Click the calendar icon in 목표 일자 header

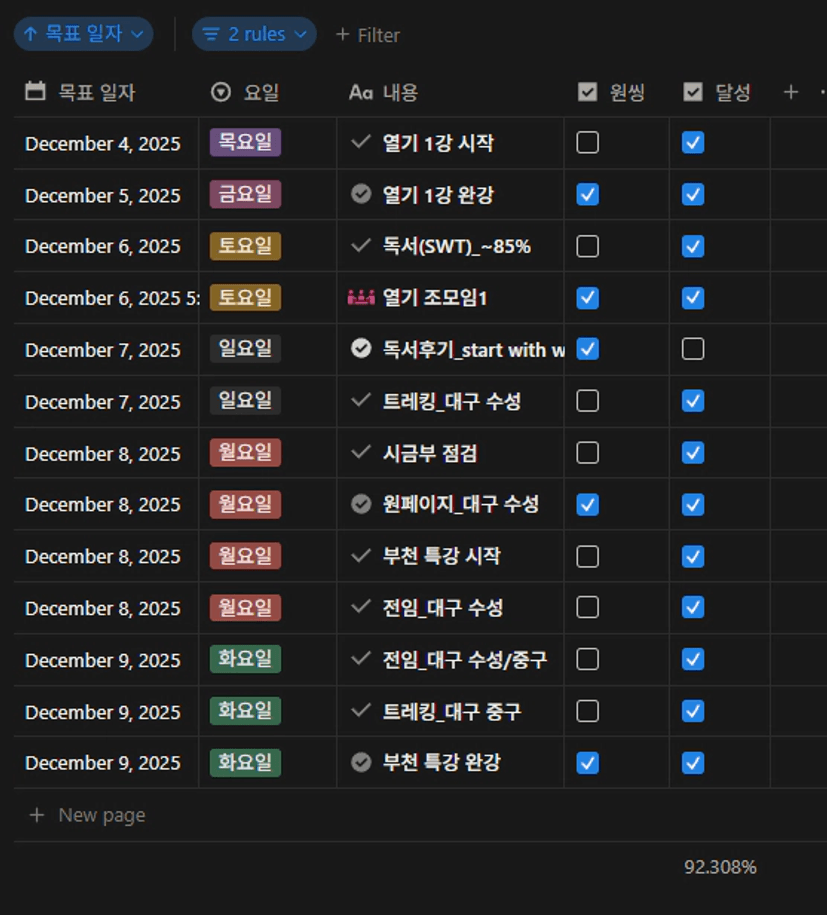click(35, 92)
